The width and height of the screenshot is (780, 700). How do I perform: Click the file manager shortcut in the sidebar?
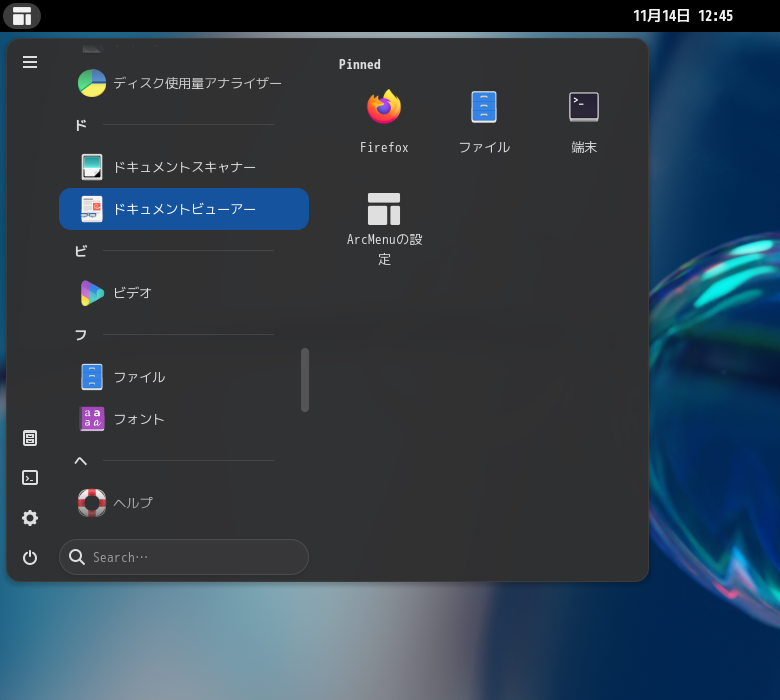coord(30,438)
